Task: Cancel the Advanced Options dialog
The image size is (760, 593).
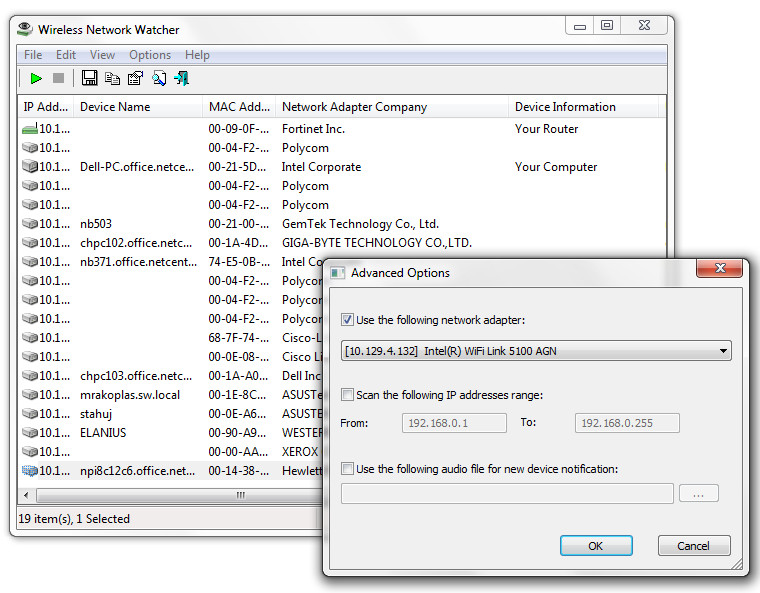Action: (693, 545)
